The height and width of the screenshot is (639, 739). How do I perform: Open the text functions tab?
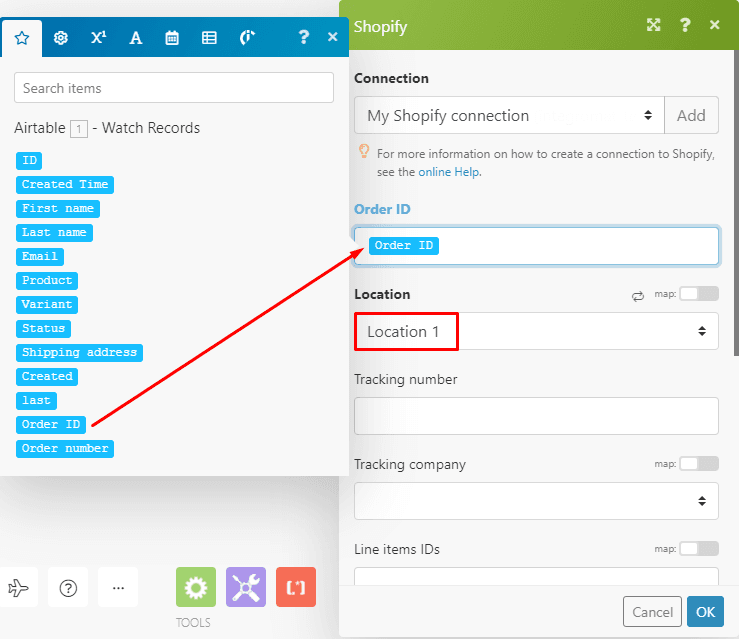pyautogui.click(x=136, y=38)
